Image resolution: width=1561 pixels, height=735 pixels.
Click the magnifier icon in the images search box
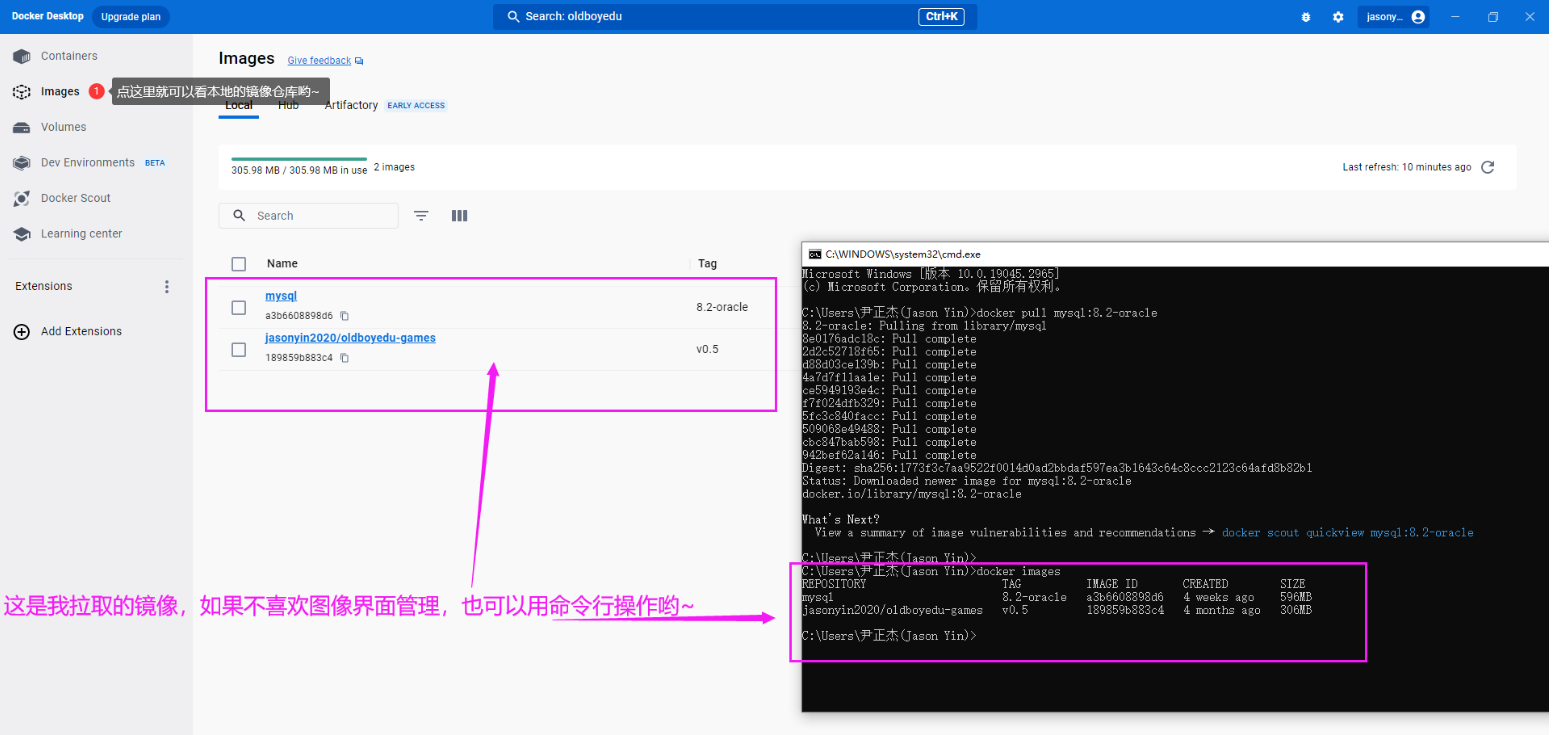[239, 216]
